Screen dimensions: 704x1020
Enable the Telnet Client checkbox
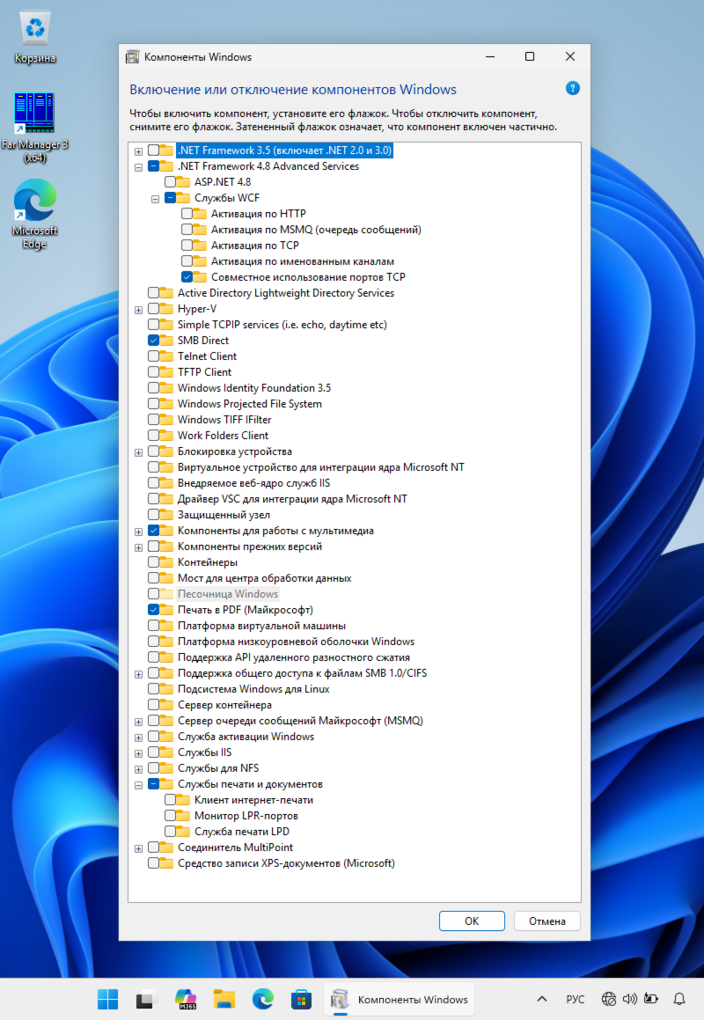click(153, 356)
